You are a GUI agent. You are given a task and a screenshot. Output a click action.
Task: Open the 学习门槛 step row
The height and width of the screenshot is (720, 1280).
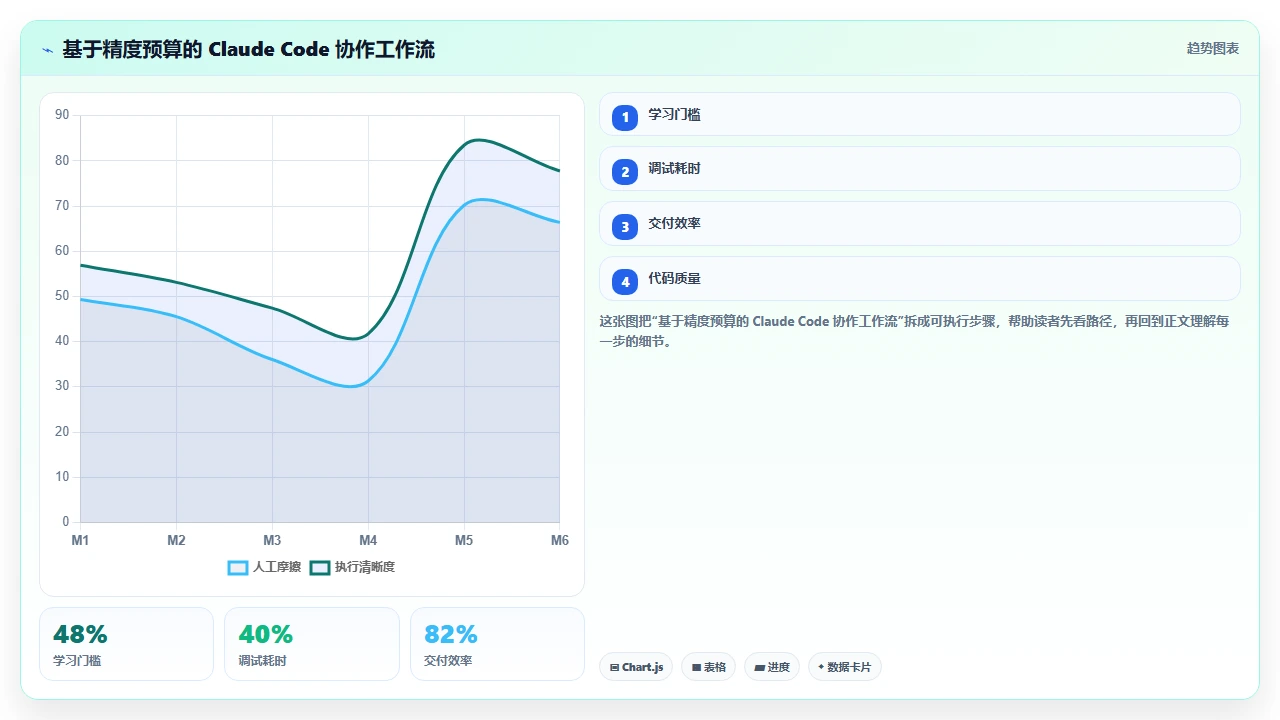[x=920, y=114]
